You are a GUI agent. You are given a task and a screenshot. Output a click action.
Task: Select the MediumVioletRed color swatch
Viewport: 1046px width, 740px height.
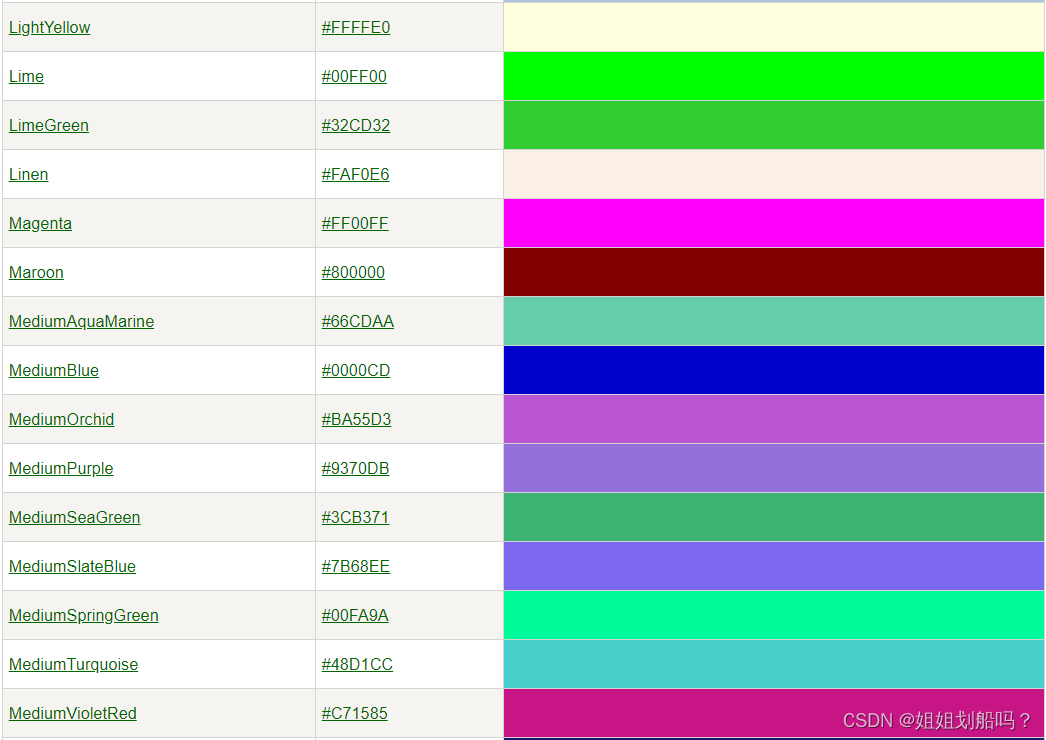pyautogui.click(x=774, y=714)
